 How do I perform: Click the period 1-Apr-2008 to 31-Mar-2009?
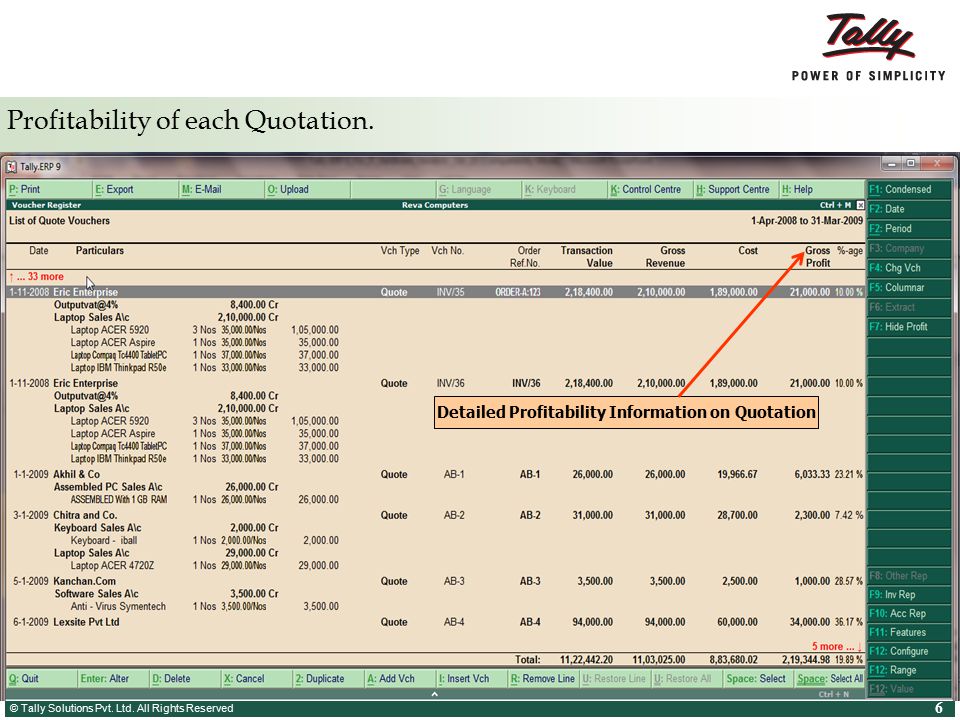pos(806,220)
